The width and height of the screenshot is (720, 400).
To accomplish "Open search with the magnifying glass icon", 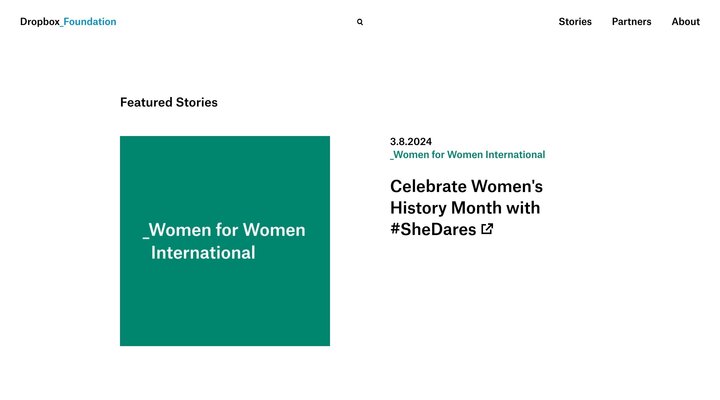I will pos(360,22).
